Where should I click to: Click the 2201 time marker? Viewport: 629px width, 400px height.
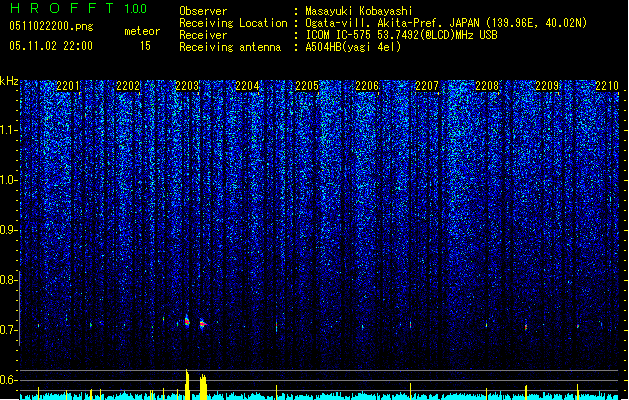pos(68,86)
